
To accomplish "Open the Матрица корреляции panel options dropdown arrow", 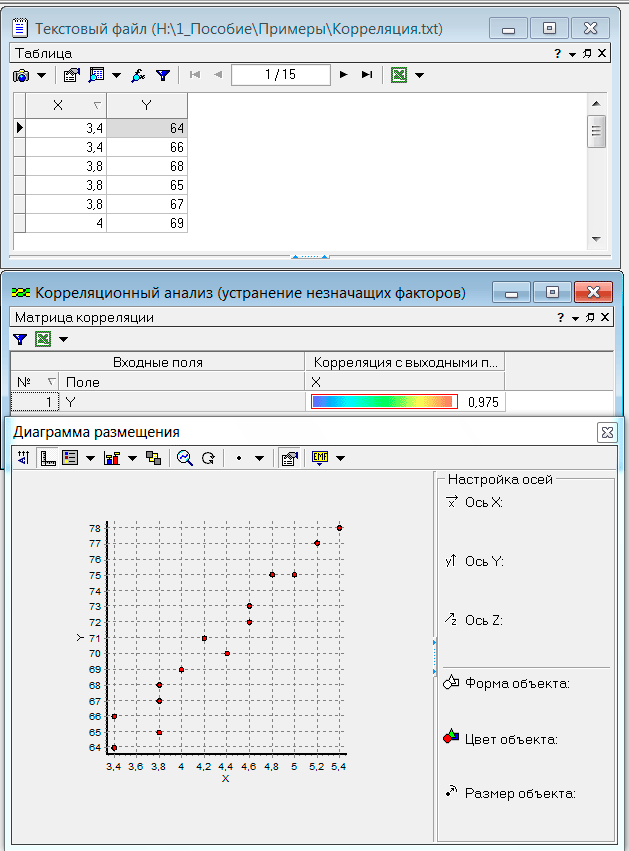I will click(575, 319).
